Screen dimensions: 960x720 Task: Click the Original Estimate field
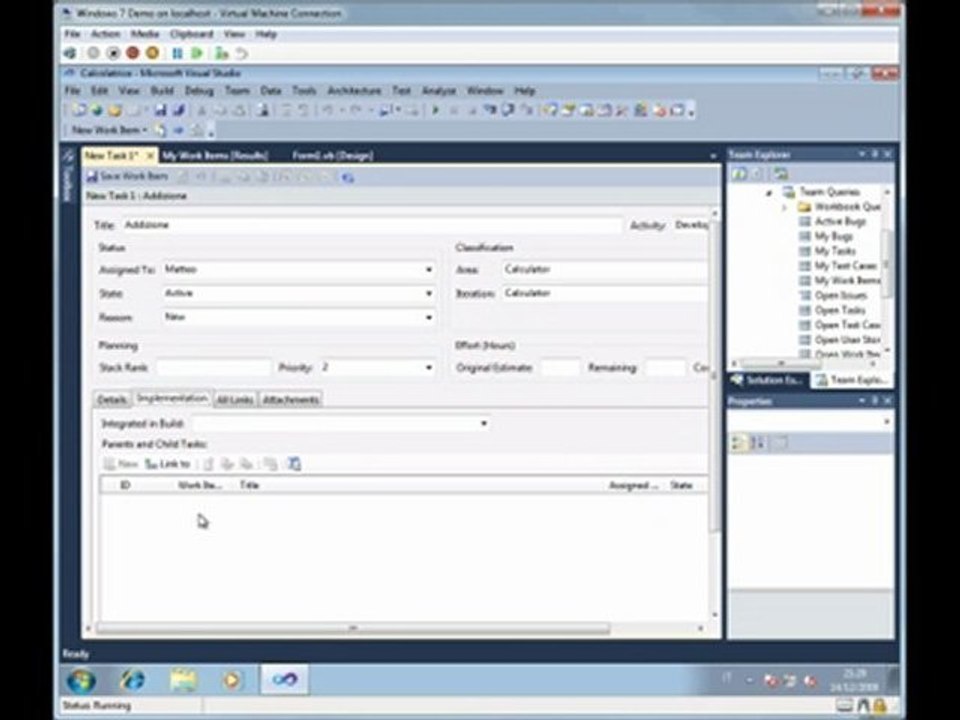560,367
